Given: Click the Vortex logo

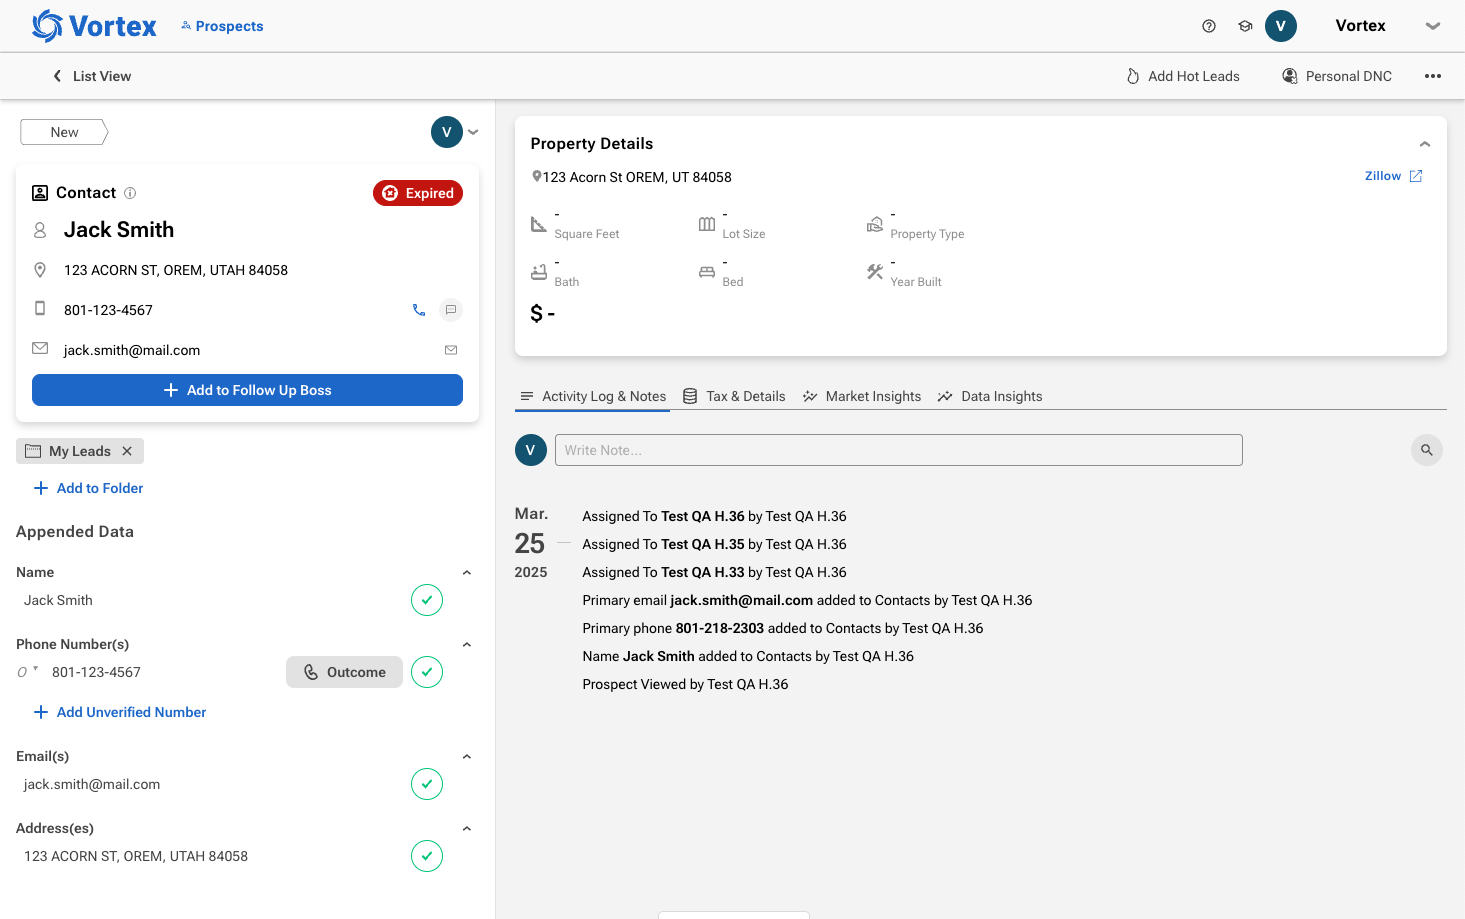Looking at the screenshot, I should click(x=94, y=26).
